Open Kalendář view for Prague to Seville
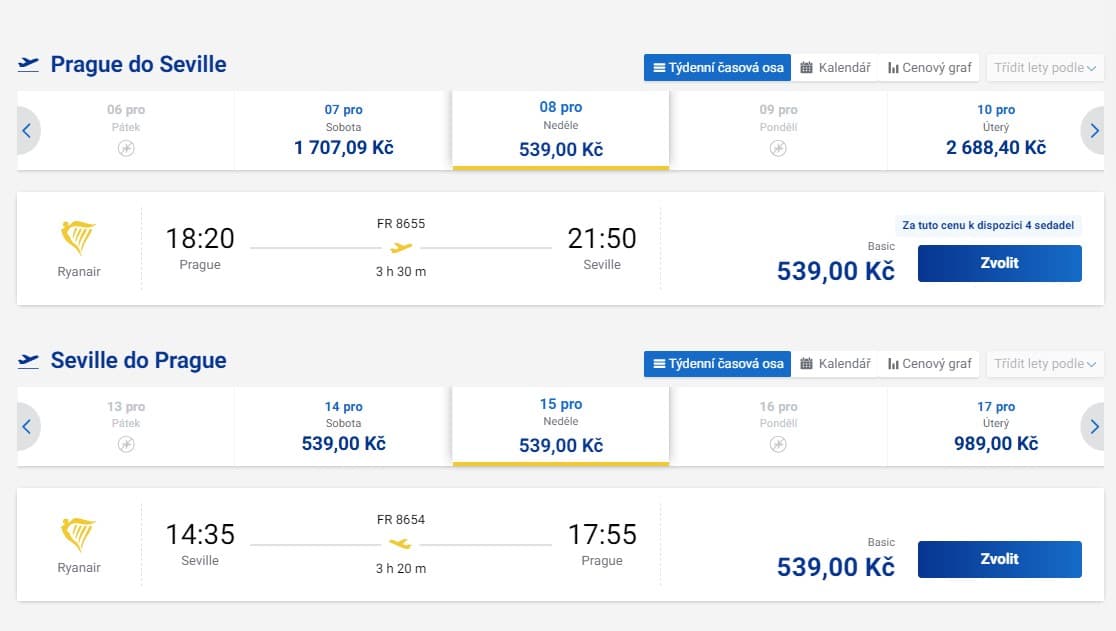1116x631 pixels. (835, 68)
